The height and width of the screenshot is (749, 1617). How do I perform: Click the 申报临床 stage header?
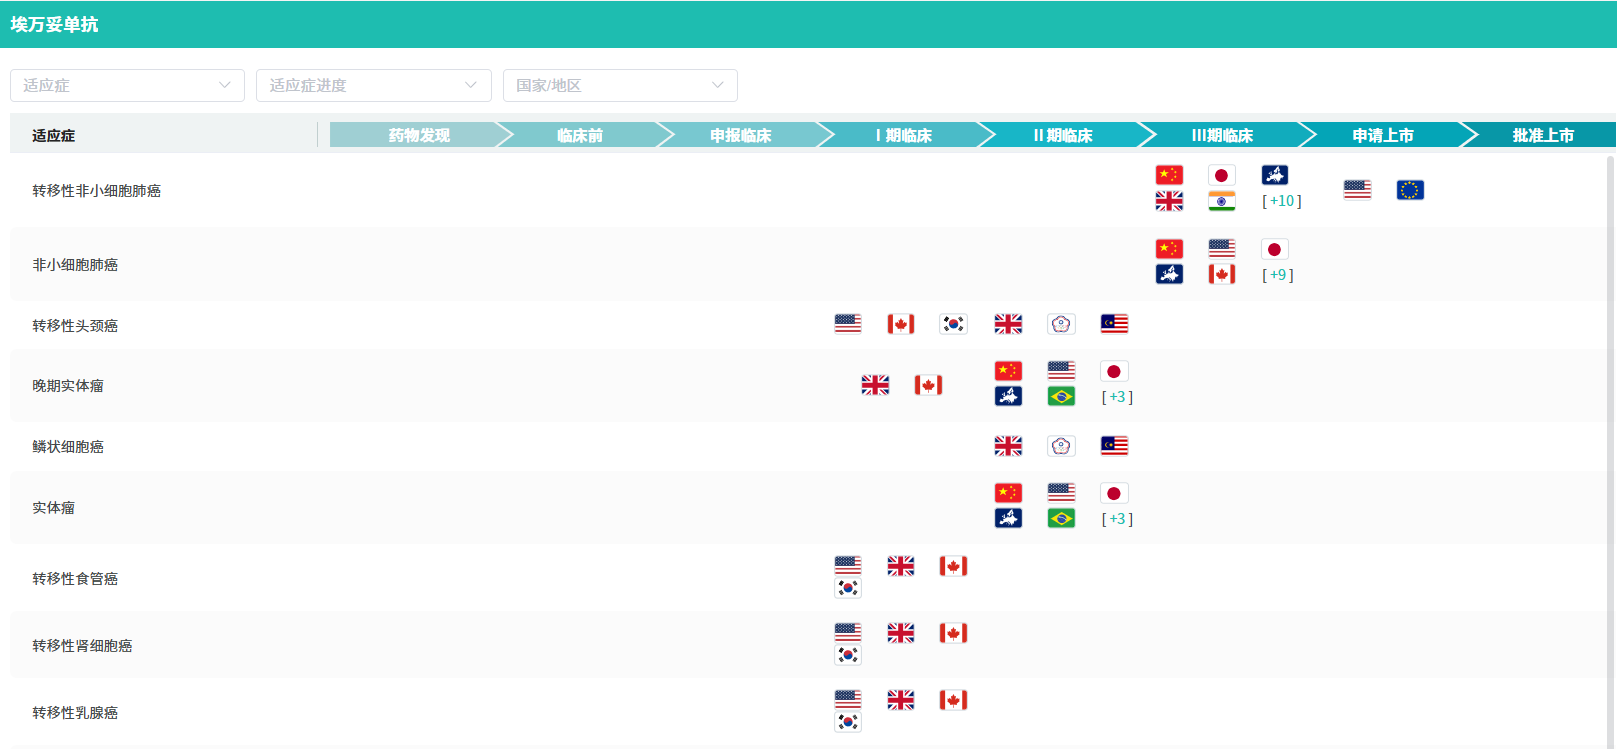pos(740,135)
